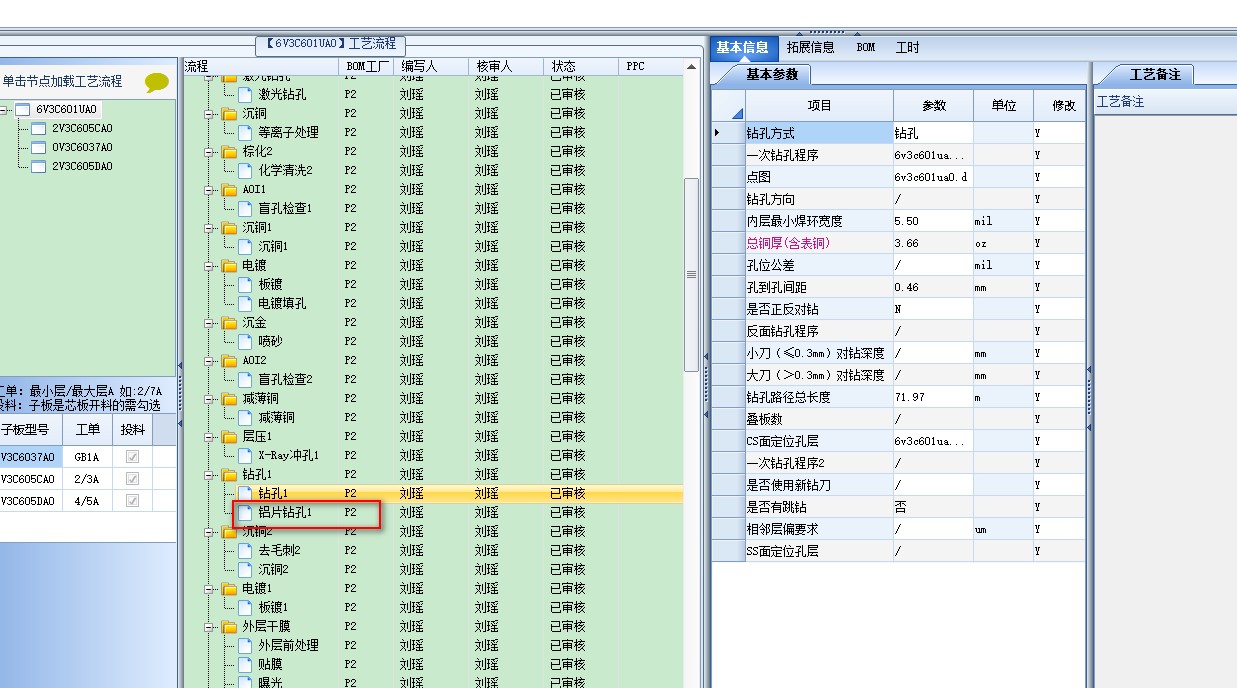
Task: Click the 沉铜 folder icon
Action: (229, 113)
